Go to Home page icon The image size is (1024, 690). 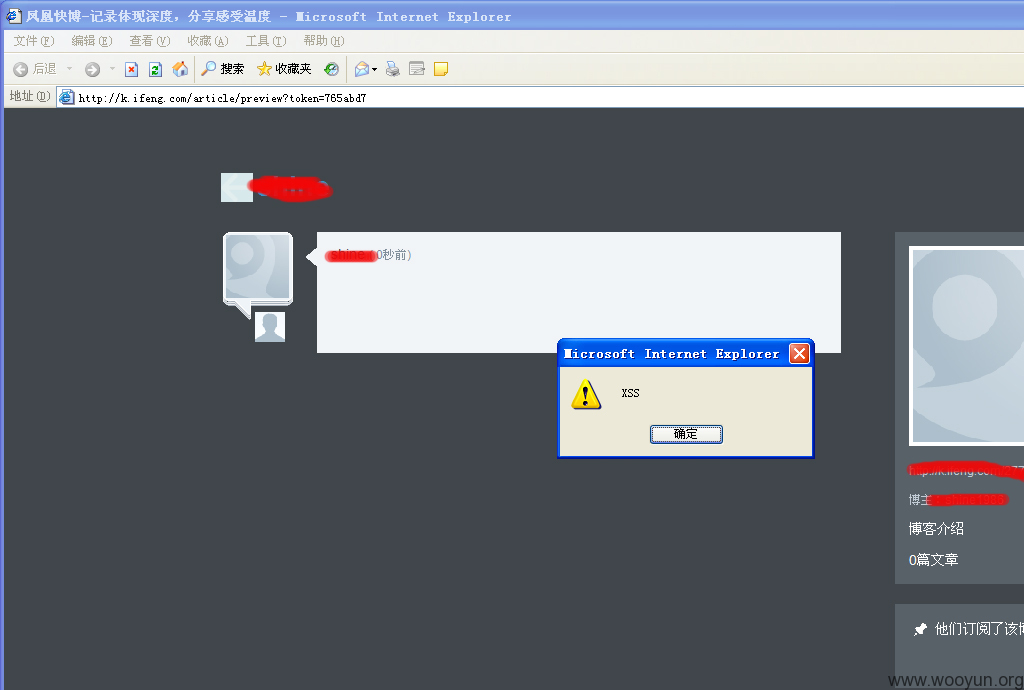click(180, 69)
